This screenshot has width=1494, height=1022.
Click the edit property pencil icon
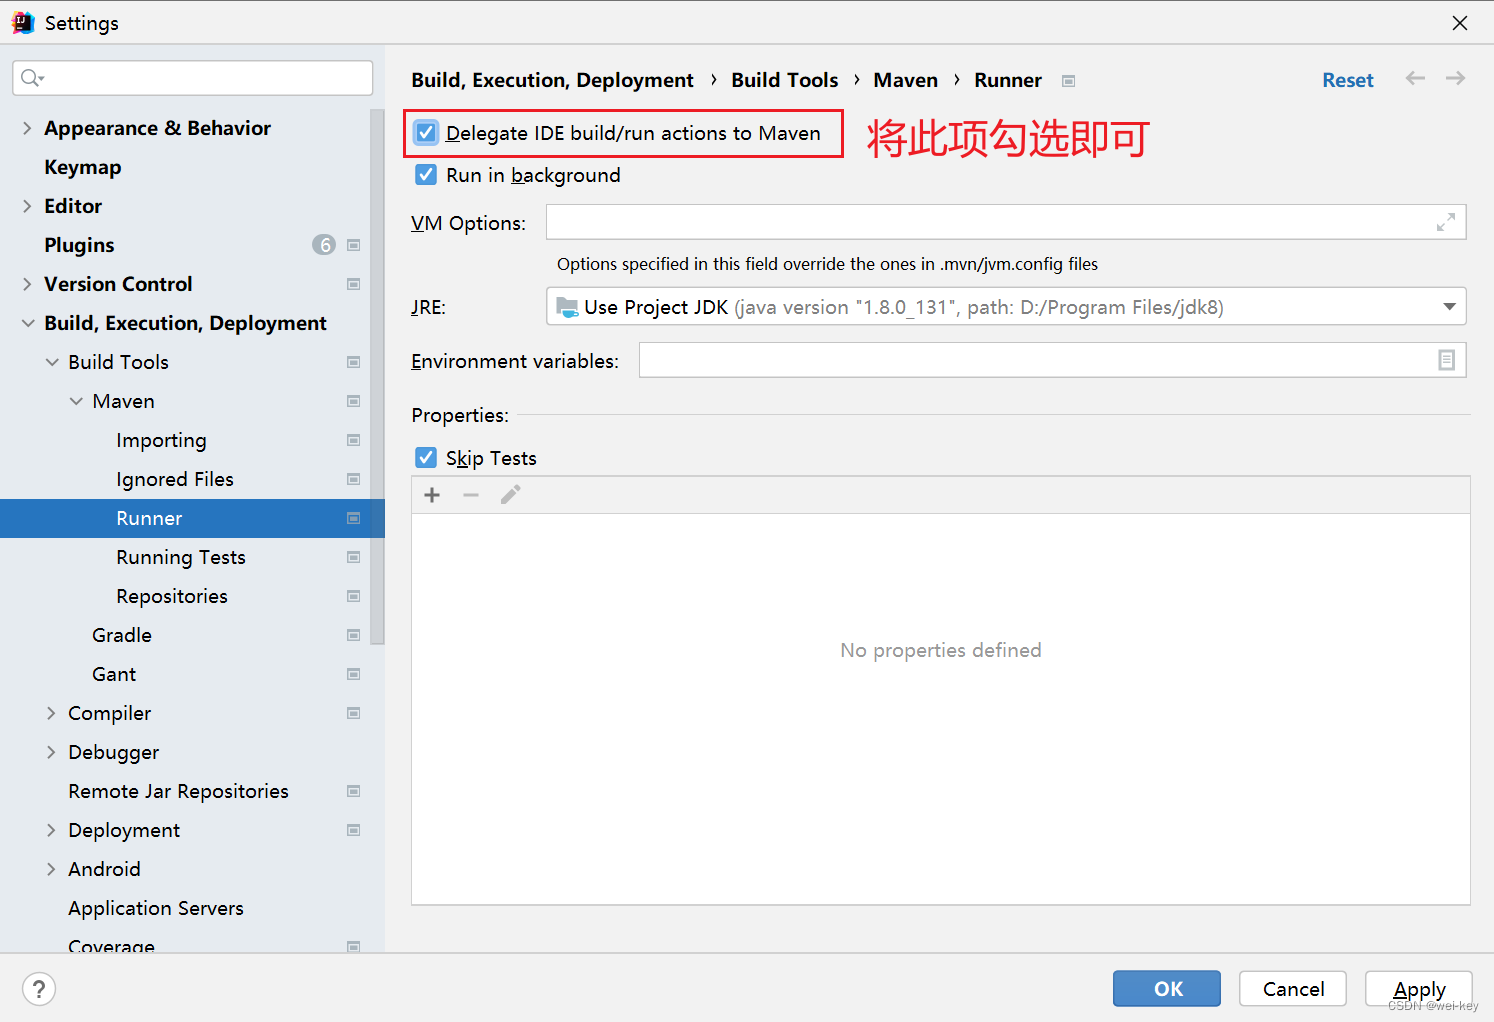pos(510,495)
